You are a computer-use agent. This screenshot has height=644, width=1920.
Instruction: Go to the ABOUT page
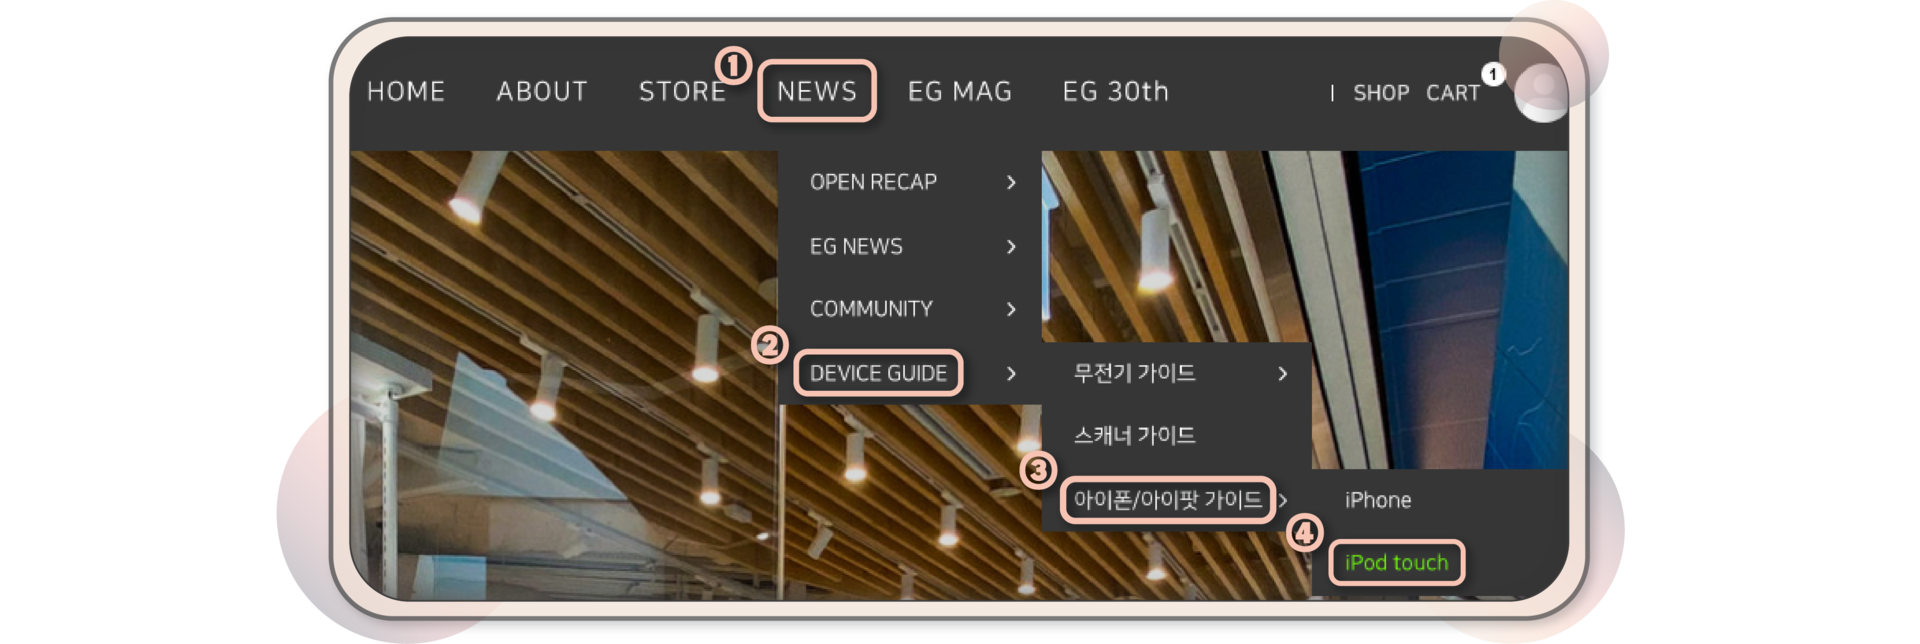click(x=542, y=91)
